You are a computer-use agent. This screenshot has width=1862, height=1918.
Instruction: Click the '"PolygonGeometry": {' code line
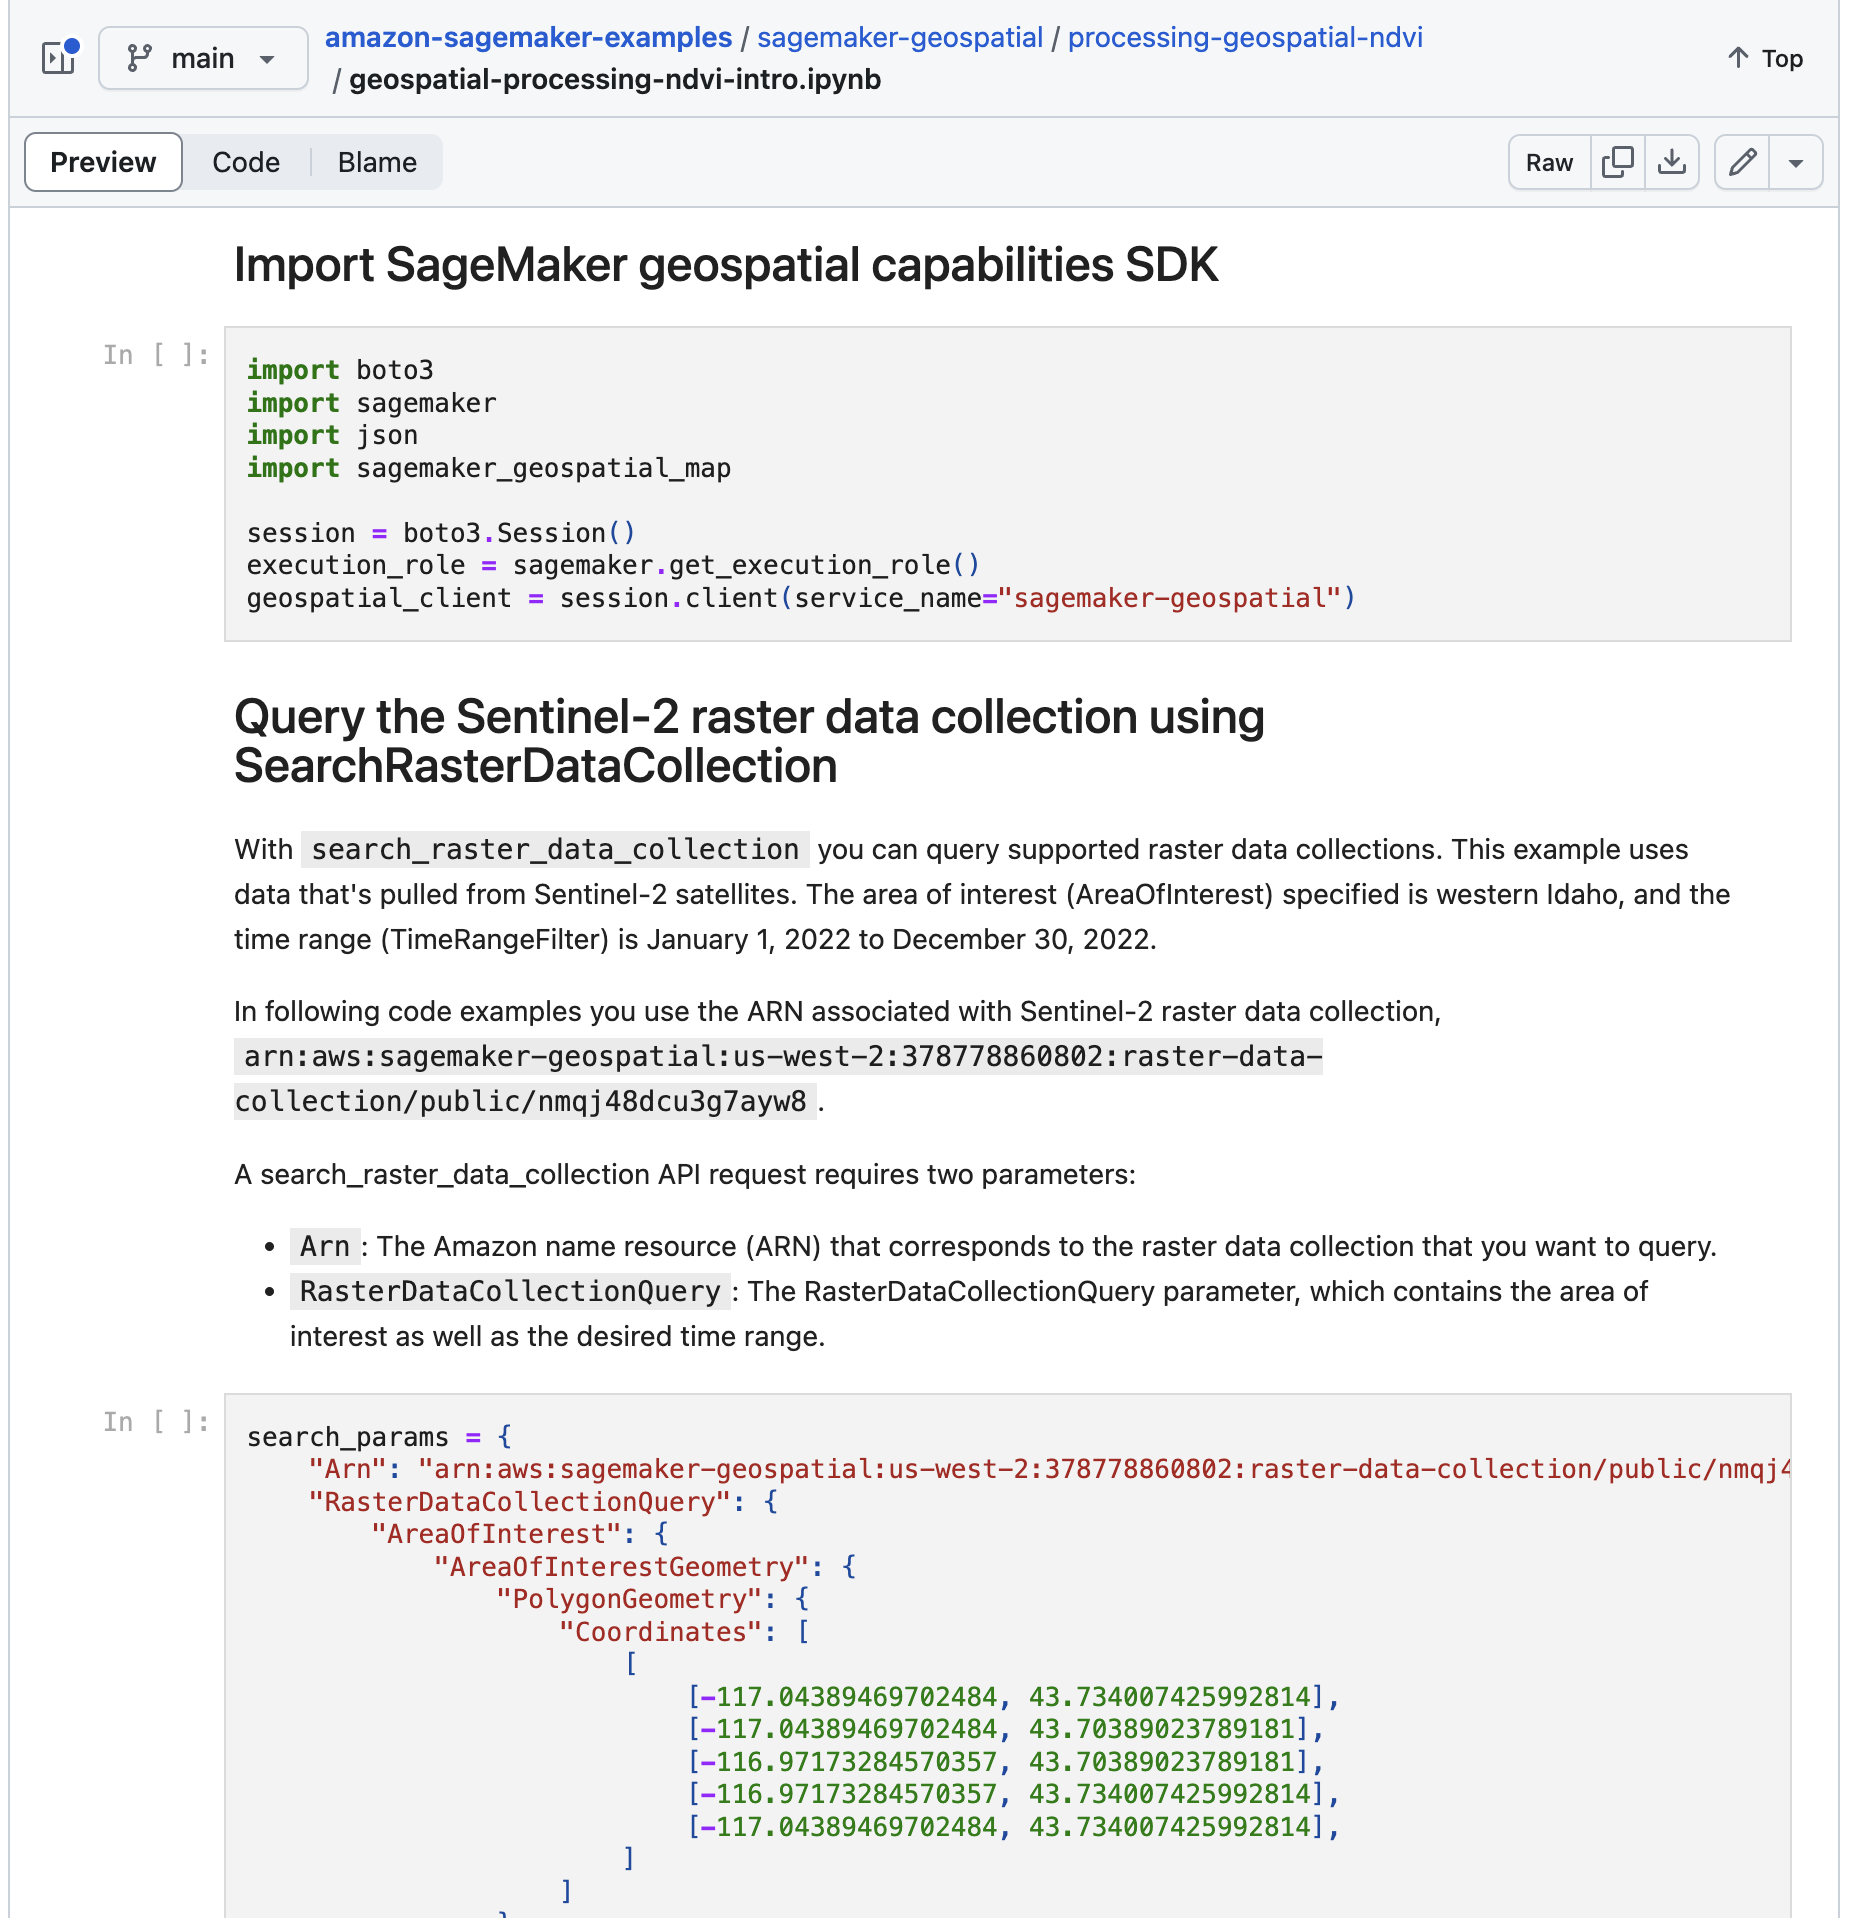(653, 1599)
